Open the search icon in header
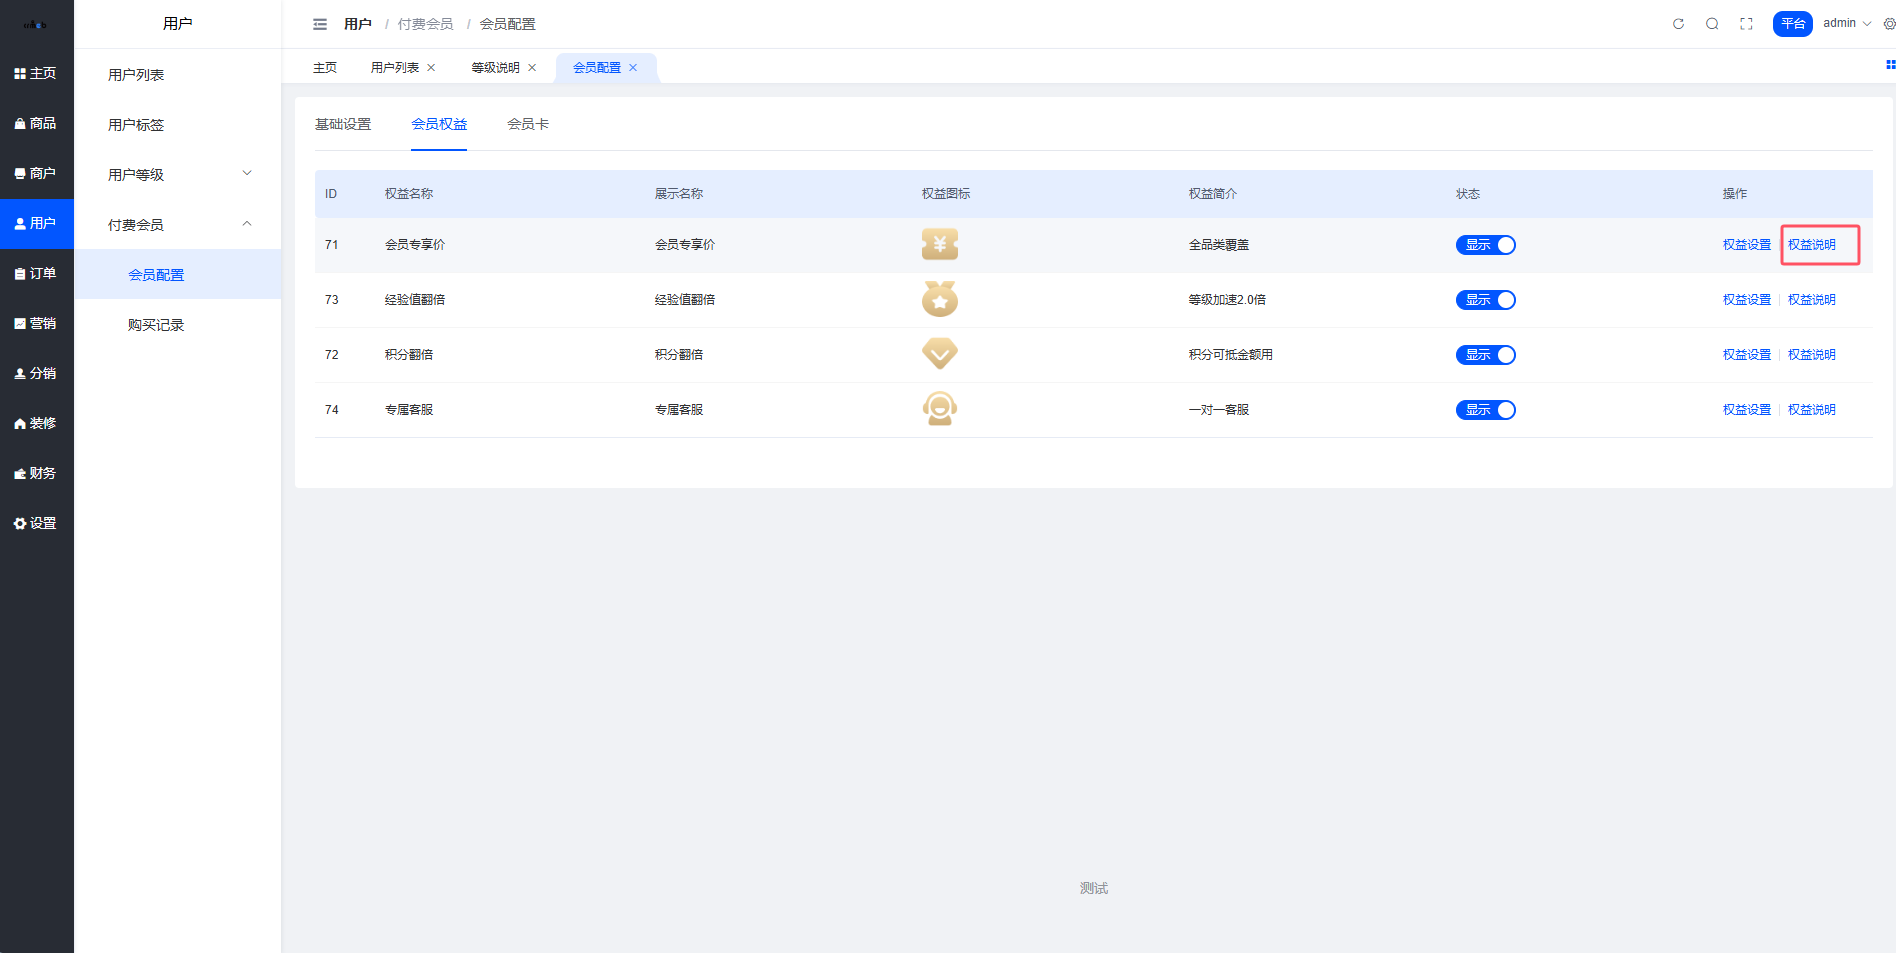The width and height of the screenshot is (1896, 953). click(1712, 24)
